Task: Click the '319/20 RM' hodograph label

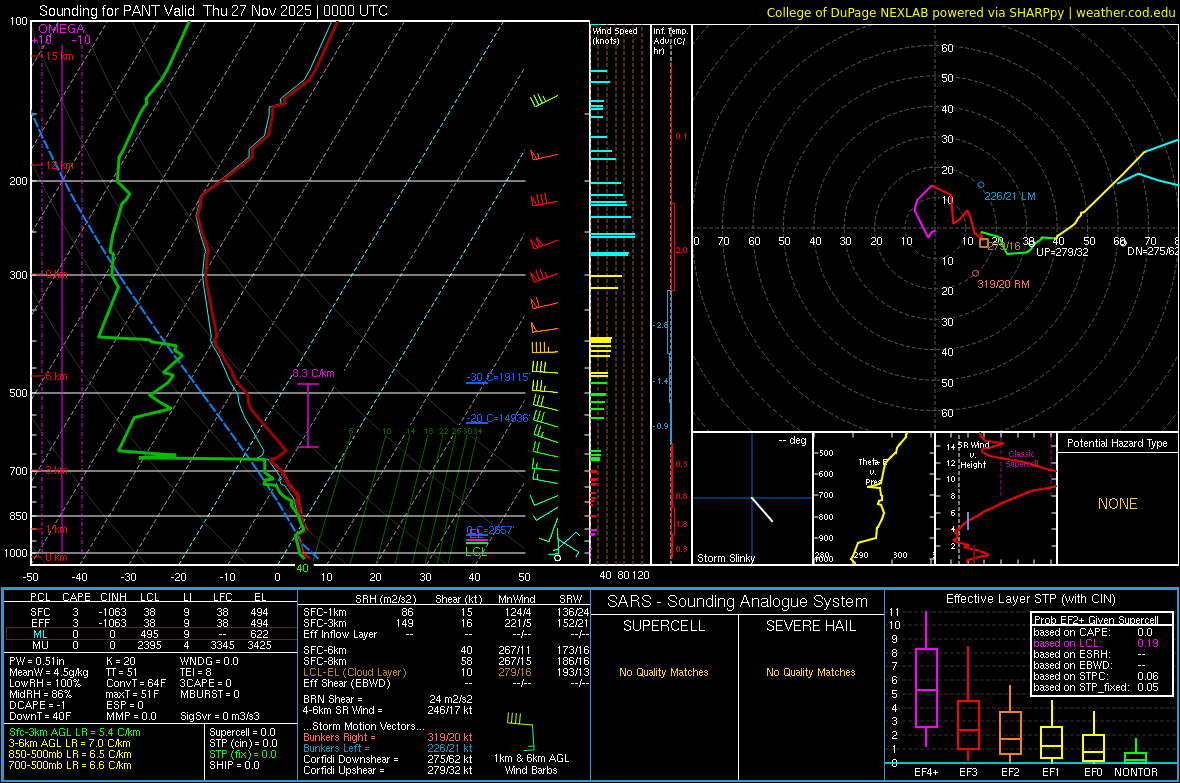Action: point(1003,285)
